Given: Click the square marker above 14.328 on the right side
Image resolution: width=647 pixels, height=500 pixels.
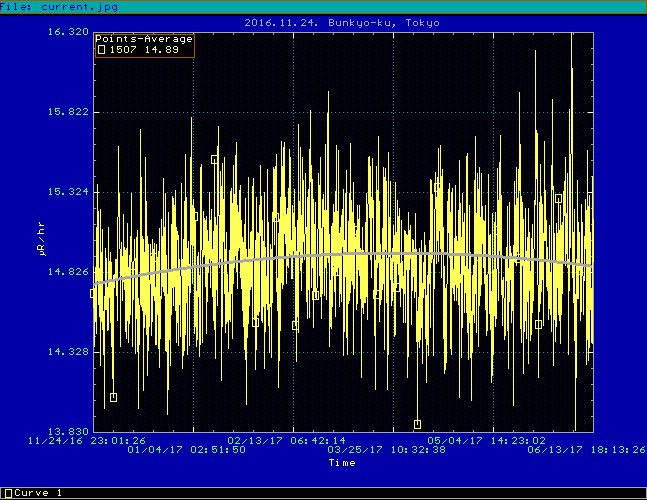Looking at the screenshot, I should click(538, 324).
